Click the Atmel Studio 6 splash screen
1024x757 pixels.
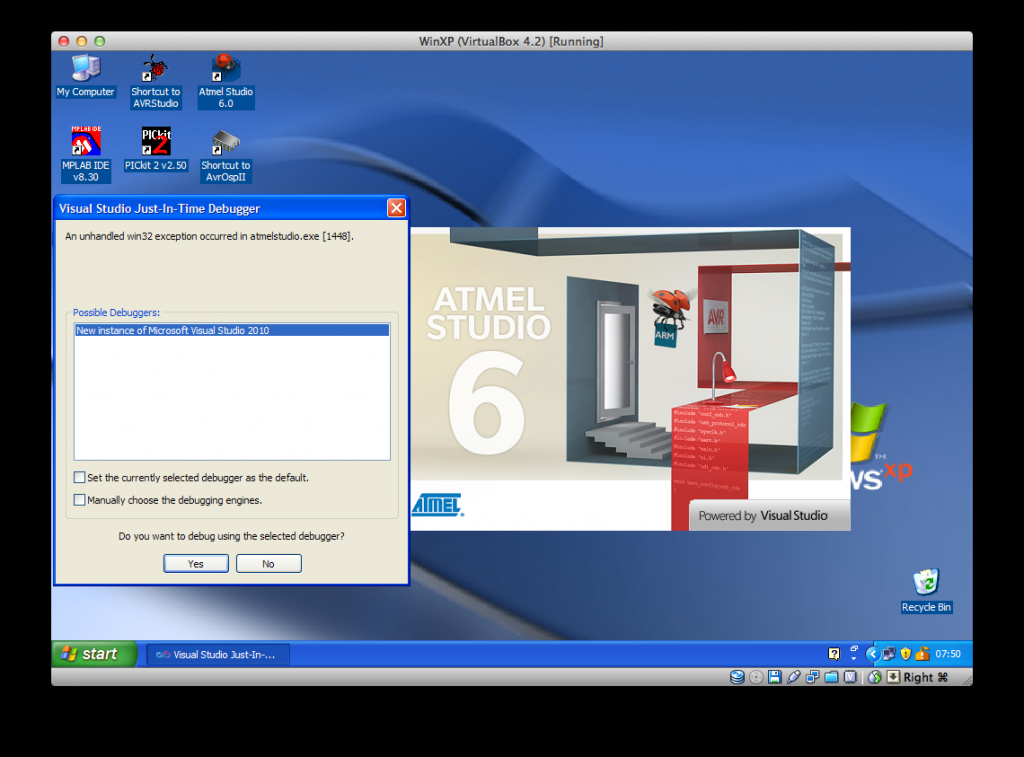630,379
